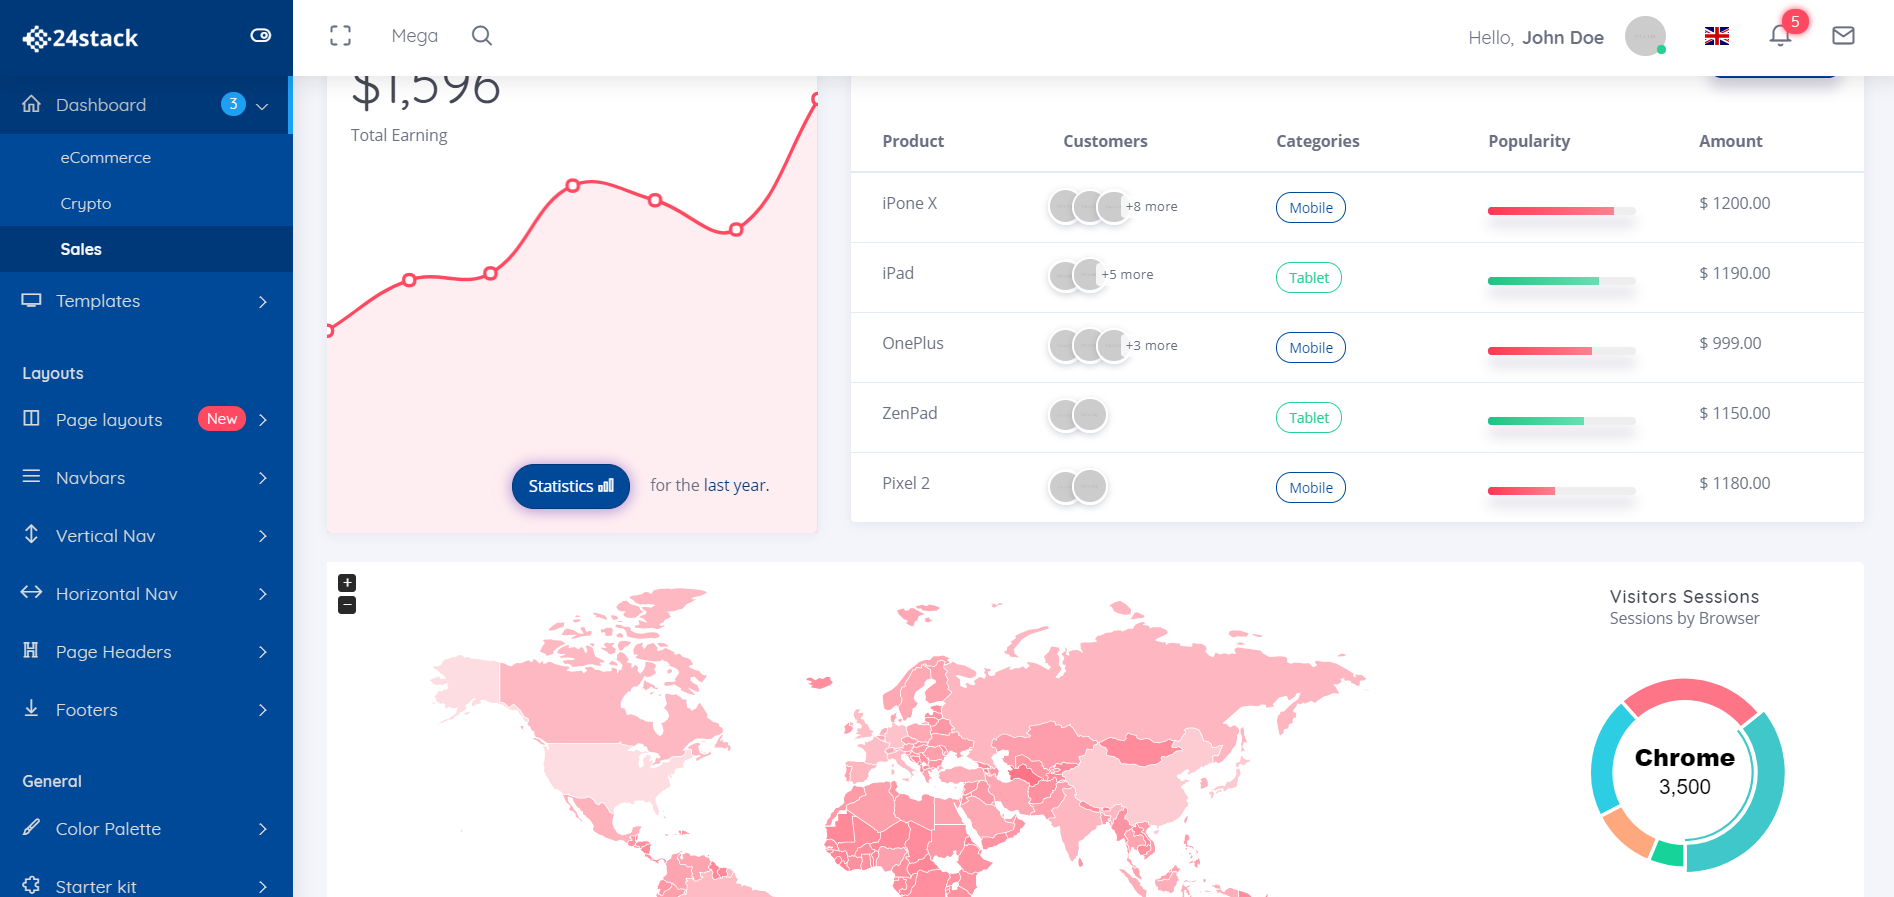This screenshot has height=897, width=1894.
Task: Click the Tablet category badge for iPad
Action: coord(1308,278)
